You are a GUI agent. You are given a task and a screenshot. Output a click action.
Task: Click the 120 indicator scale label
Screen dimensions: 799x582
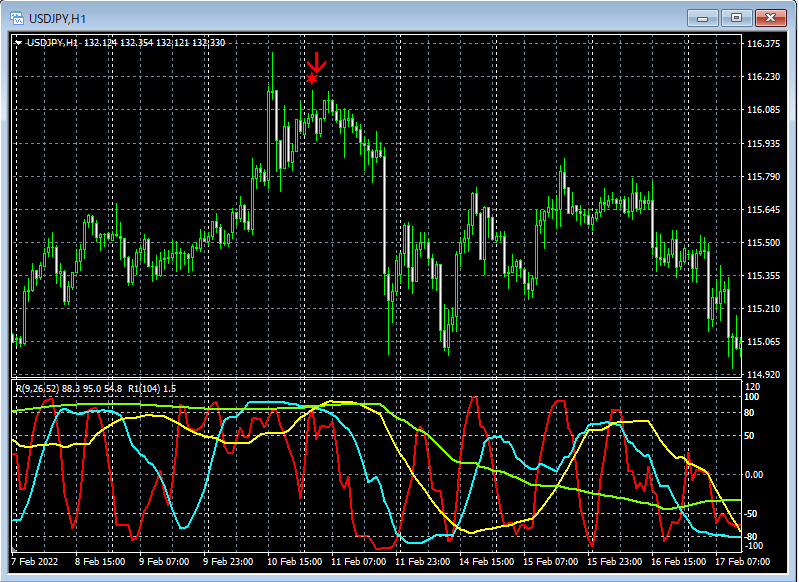(752, 387)
